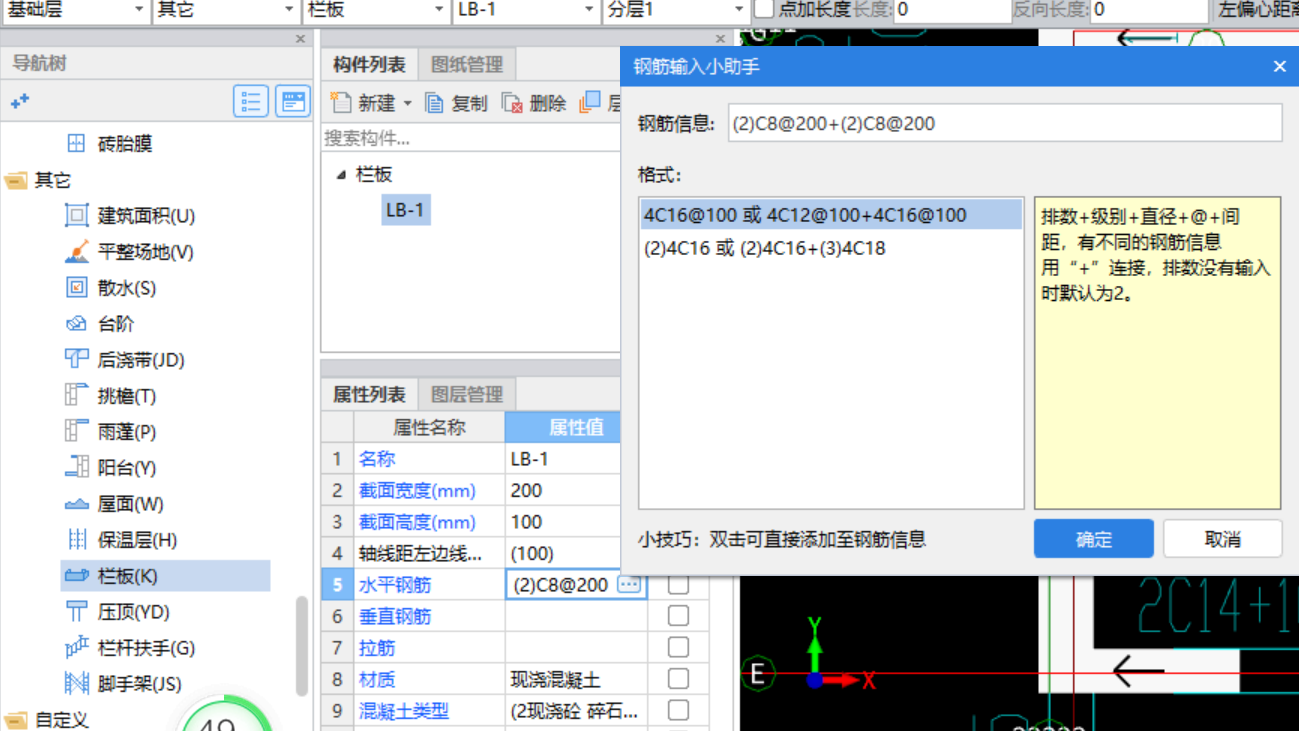Click the 建筑面积(U) icon
Image resolution: width=1299 pixels, height=731 pixels.
76,216
